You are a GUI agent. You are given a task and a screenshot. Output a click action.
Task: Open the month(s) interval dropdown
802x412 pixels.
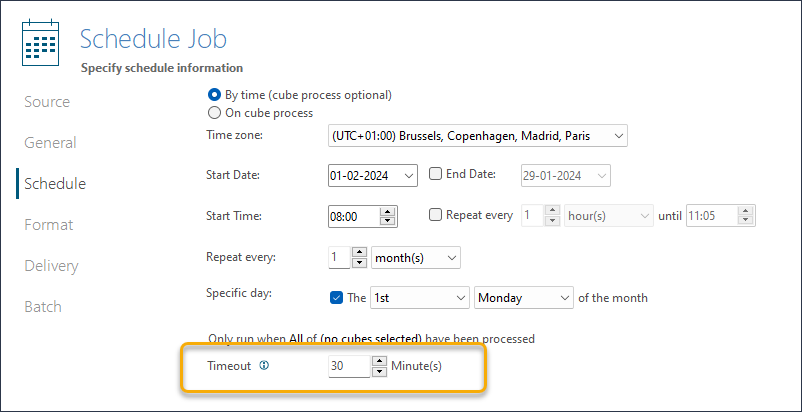tap(416, 258)
